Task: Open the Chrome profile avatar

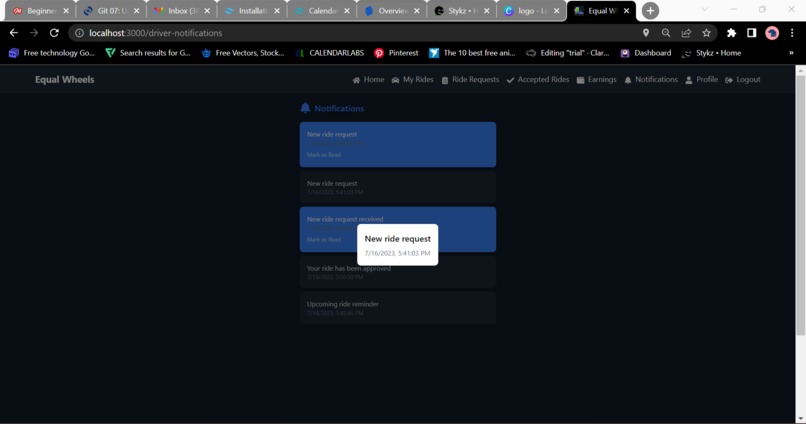Action: click(x=772, y=33)
